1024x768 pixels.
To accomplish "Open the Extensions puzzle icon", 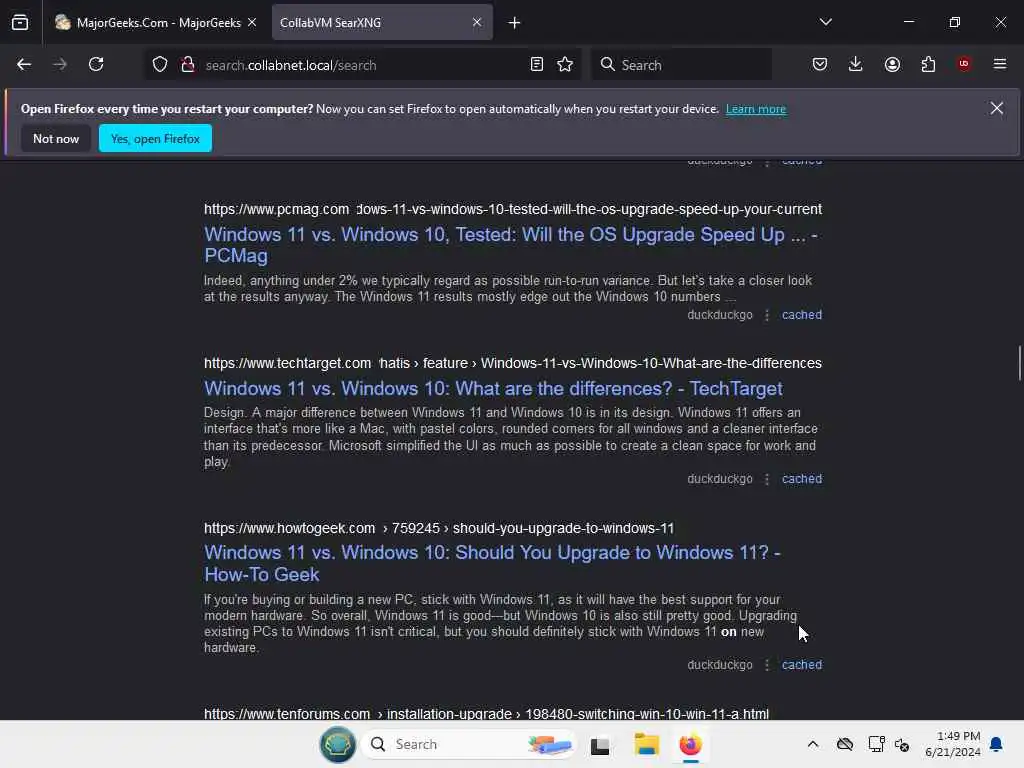I will click(x=928, y=64).
